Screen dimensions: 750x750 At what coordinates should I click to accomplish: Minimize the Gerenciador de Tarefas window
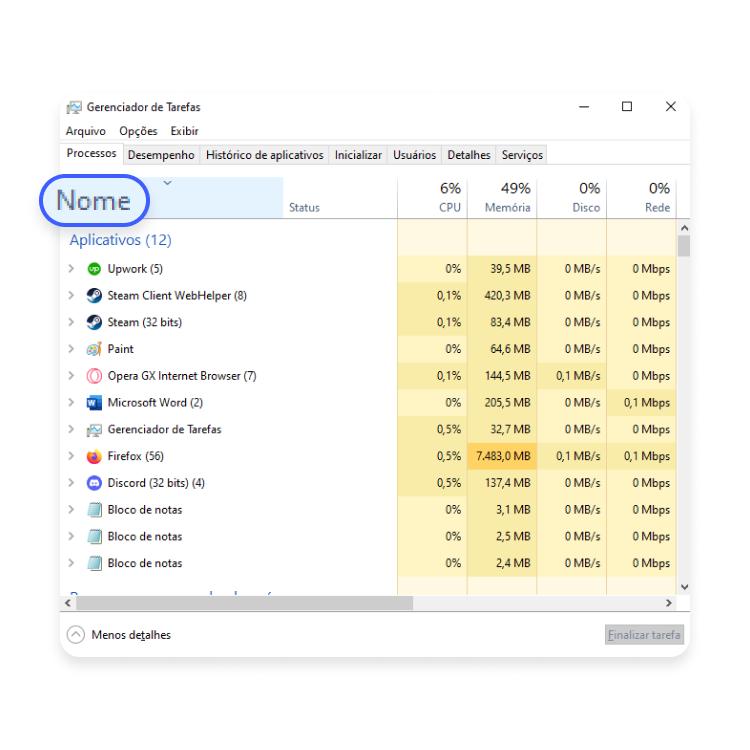coord(584,107)
